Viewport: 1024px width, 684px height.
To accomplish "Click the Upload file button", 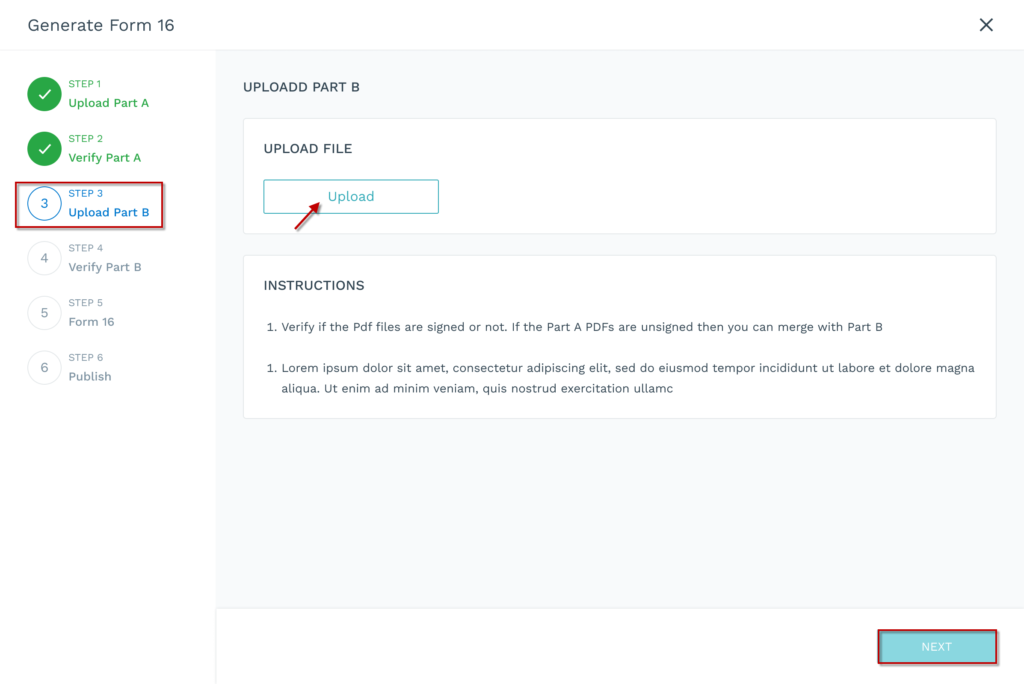I will pyautogui.click(x=350, y=196).
